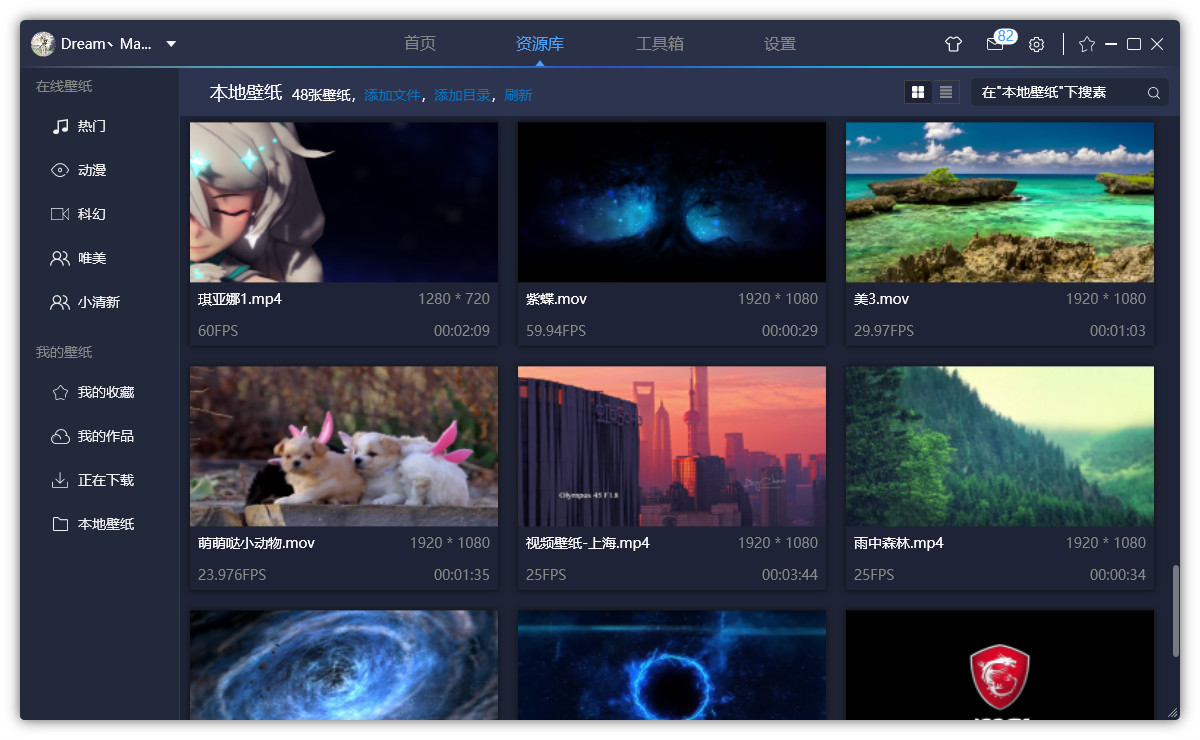Select the MSI dragon logo thumbnail
Image resolution: width=1200 pixels, height=740 pixels.
[1000, 665]
